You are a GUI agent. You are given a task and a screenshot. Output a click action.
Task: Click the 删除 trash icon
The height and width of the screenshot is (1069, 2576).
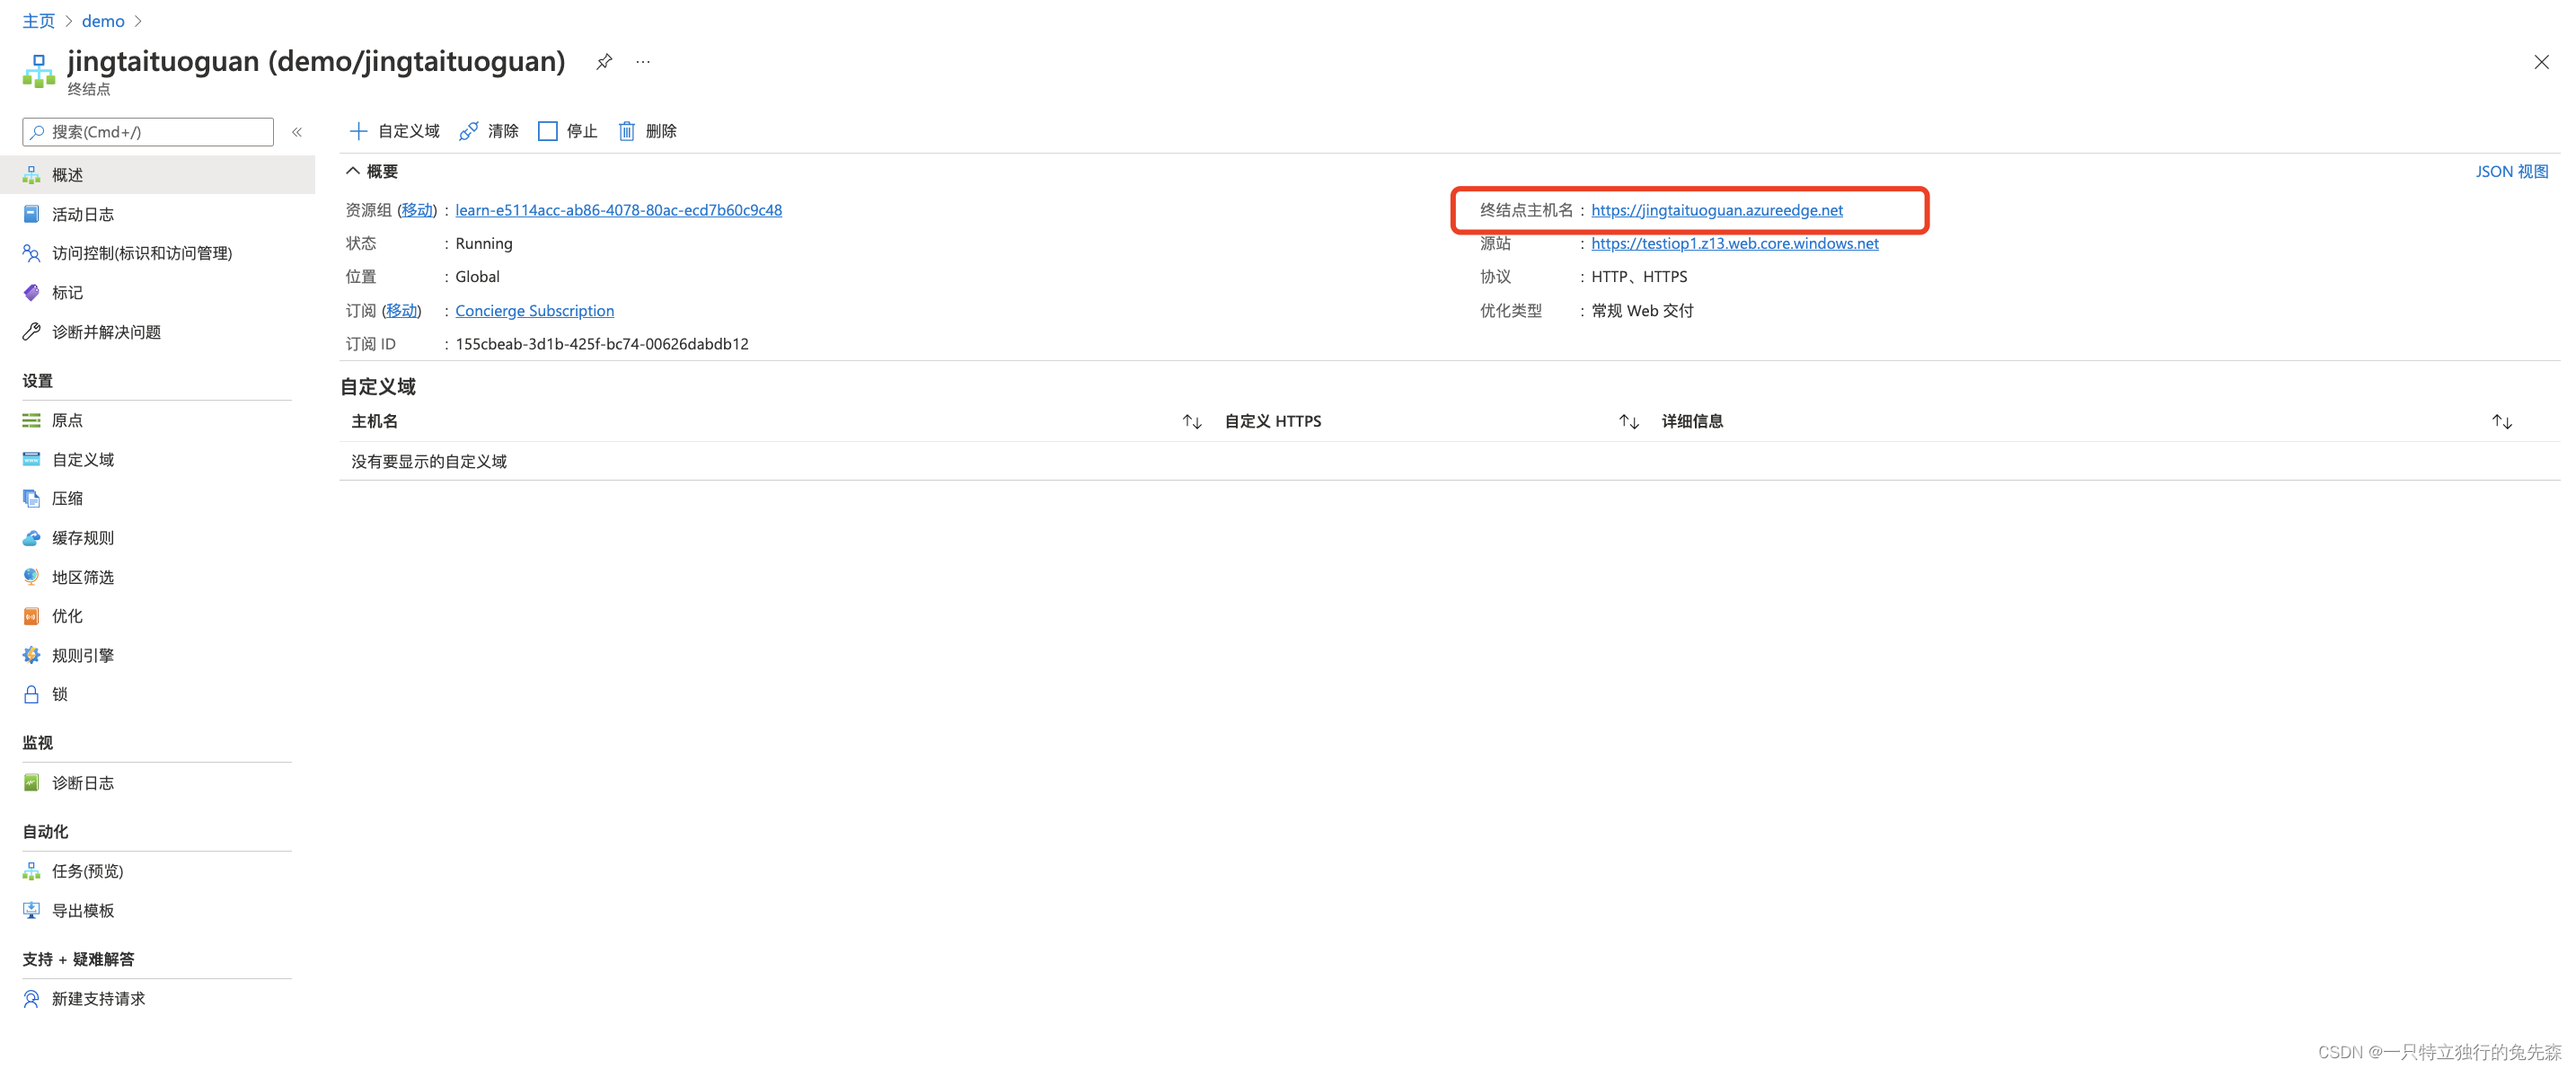tap(627, 131)
